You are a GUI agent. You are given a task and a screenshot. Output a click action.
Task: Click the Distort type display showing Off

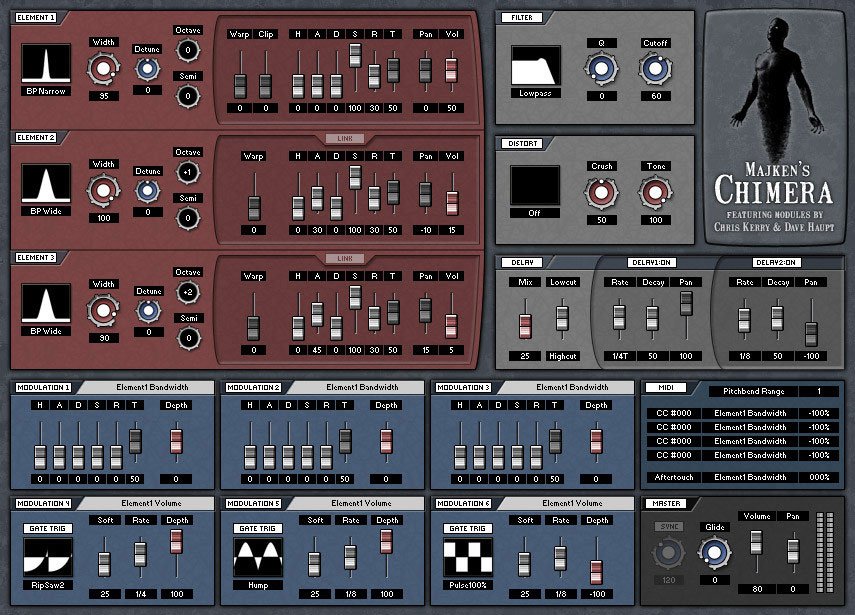[535, 186]
